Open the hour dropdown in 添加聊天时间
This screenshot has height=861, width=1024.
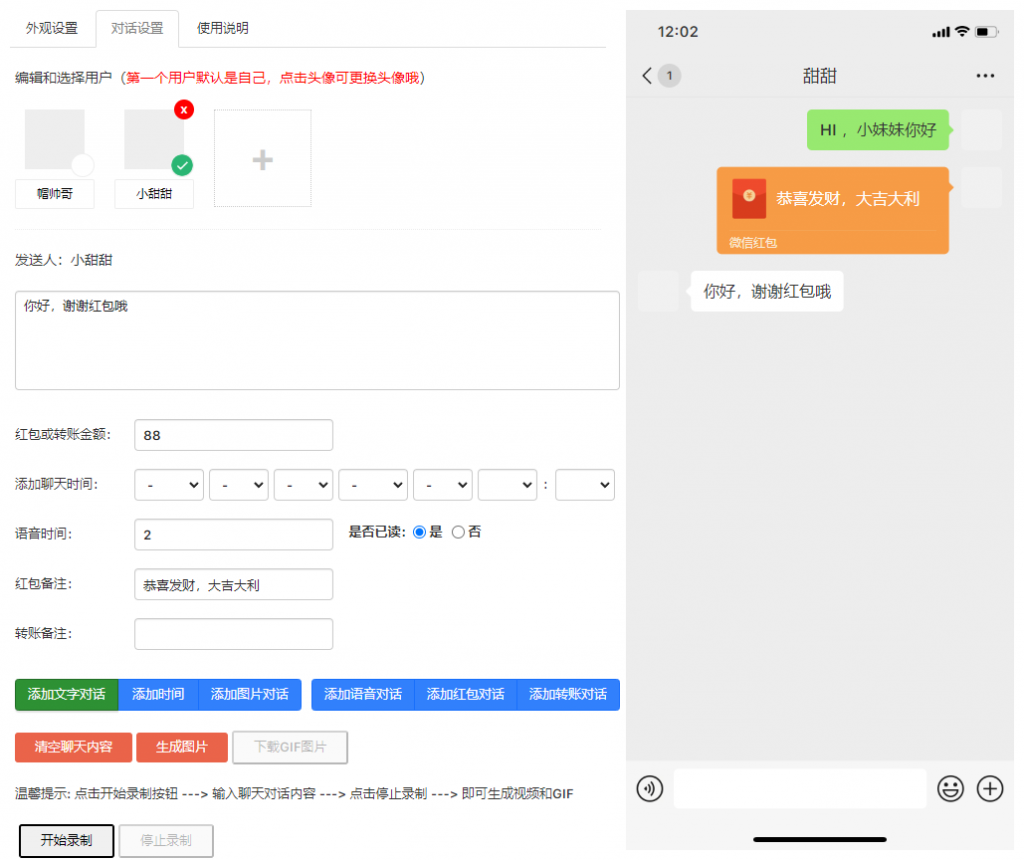coord(507,484)
